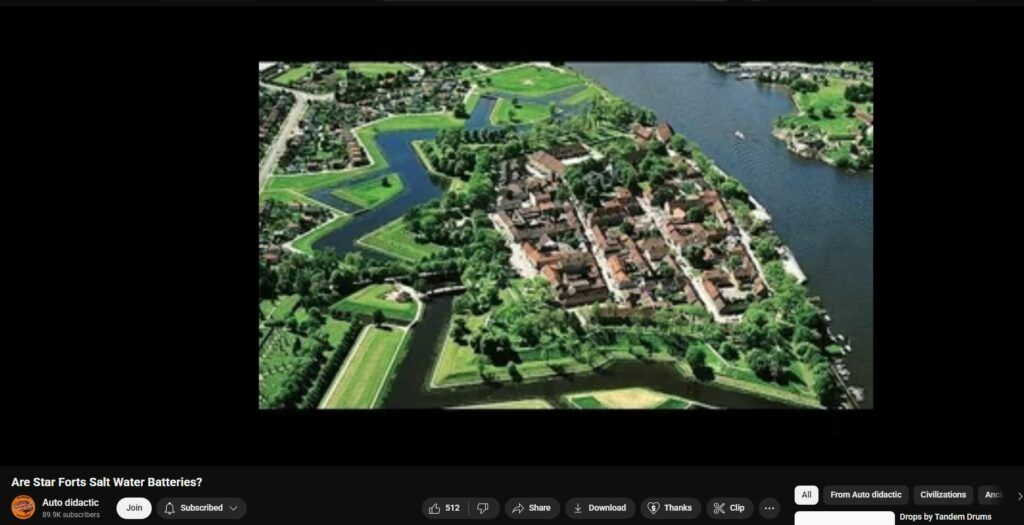The image size is (1024, 525).
Task: Open the three-dots more actions menu
Action: [x=769, y=508]
